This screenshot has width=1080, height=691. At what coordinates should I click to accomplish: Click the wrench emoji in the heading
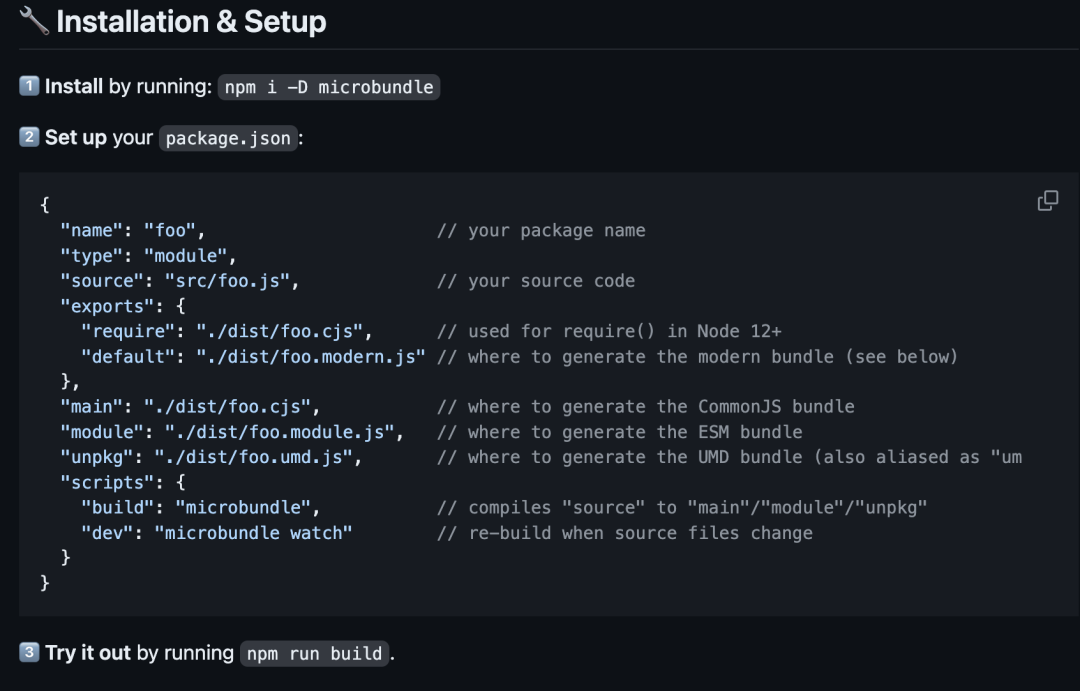[x=34, y=21]
